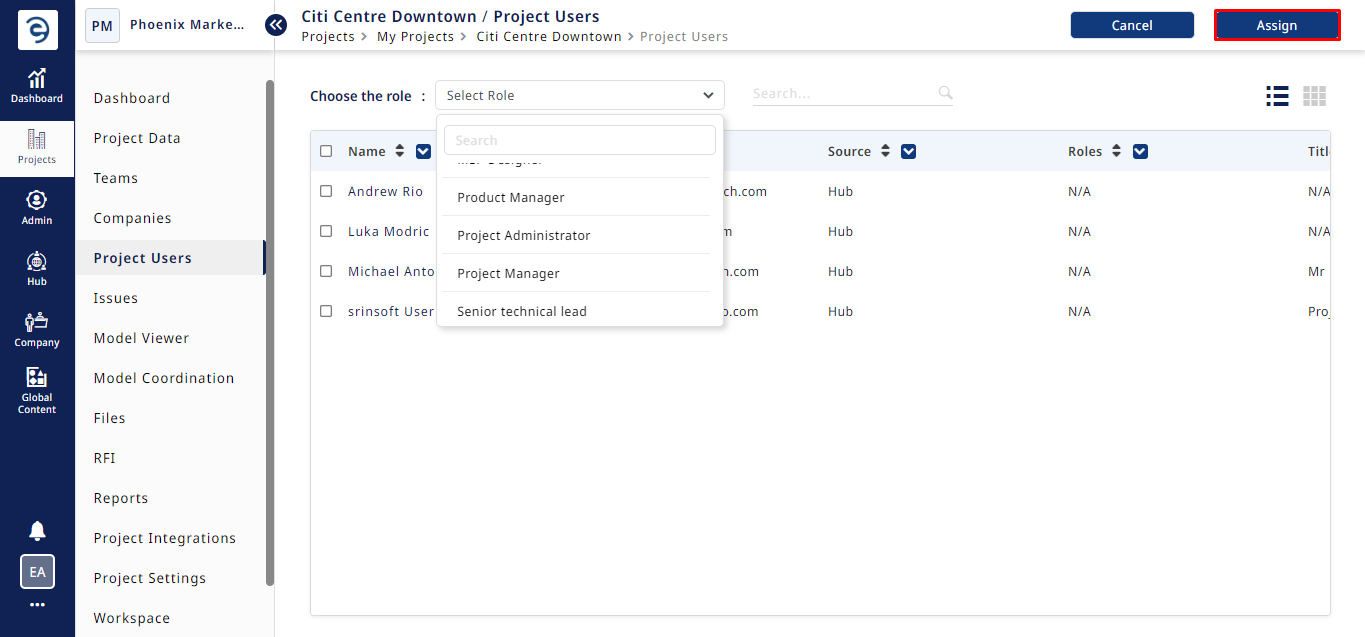Sort by Roles column arrows
Viewport: 1365px width, 637px height.
[x=1115, y=151]
